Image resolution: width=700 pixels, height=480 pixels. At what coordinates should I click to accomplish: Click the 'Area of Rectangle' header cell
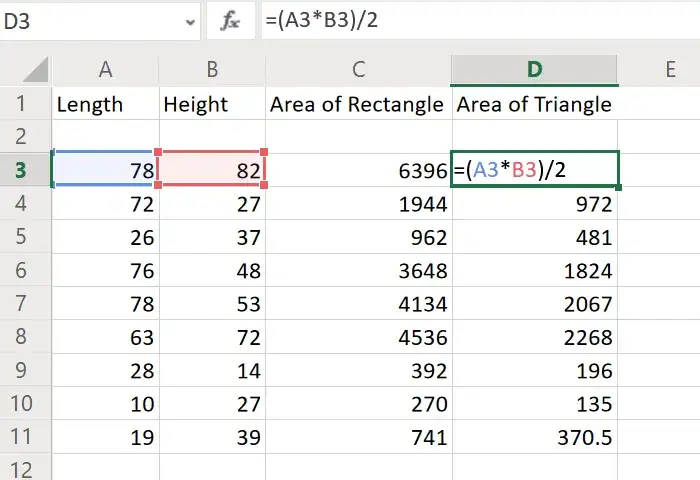pos(357,104)
